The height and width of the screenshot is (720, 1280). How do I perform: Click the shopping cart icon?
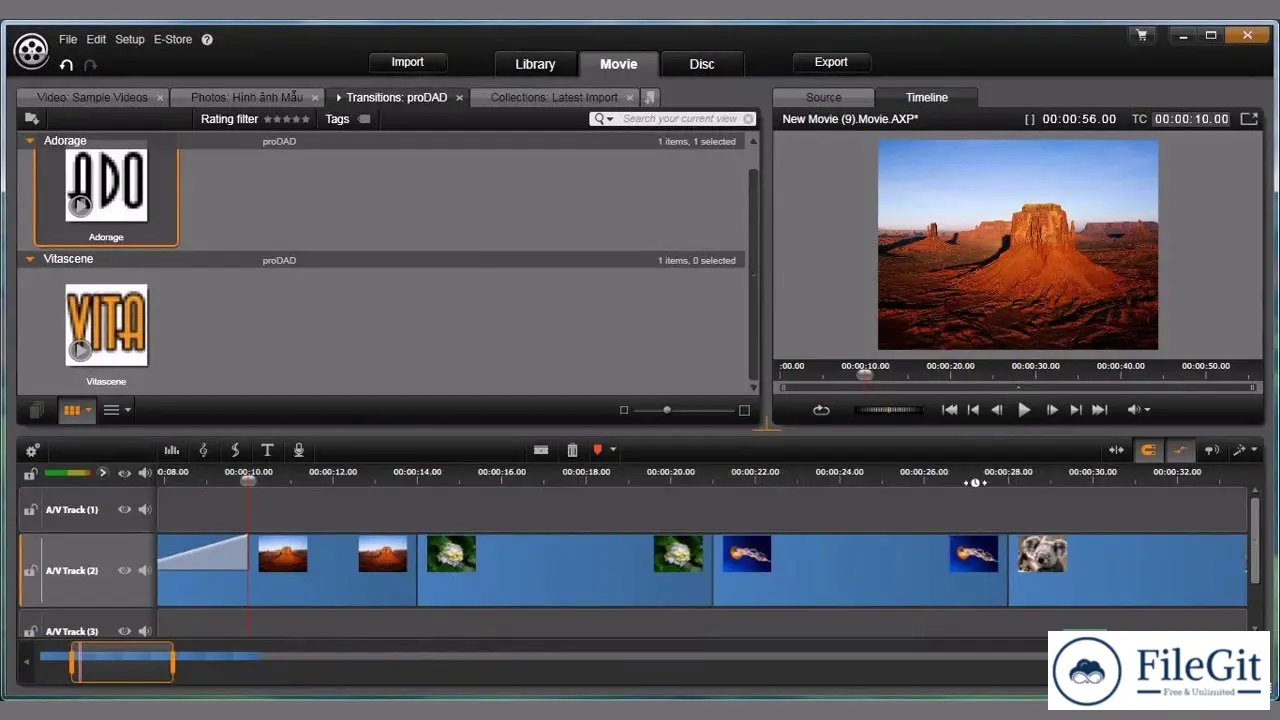pyautogui.click(x=1142, y=36)
